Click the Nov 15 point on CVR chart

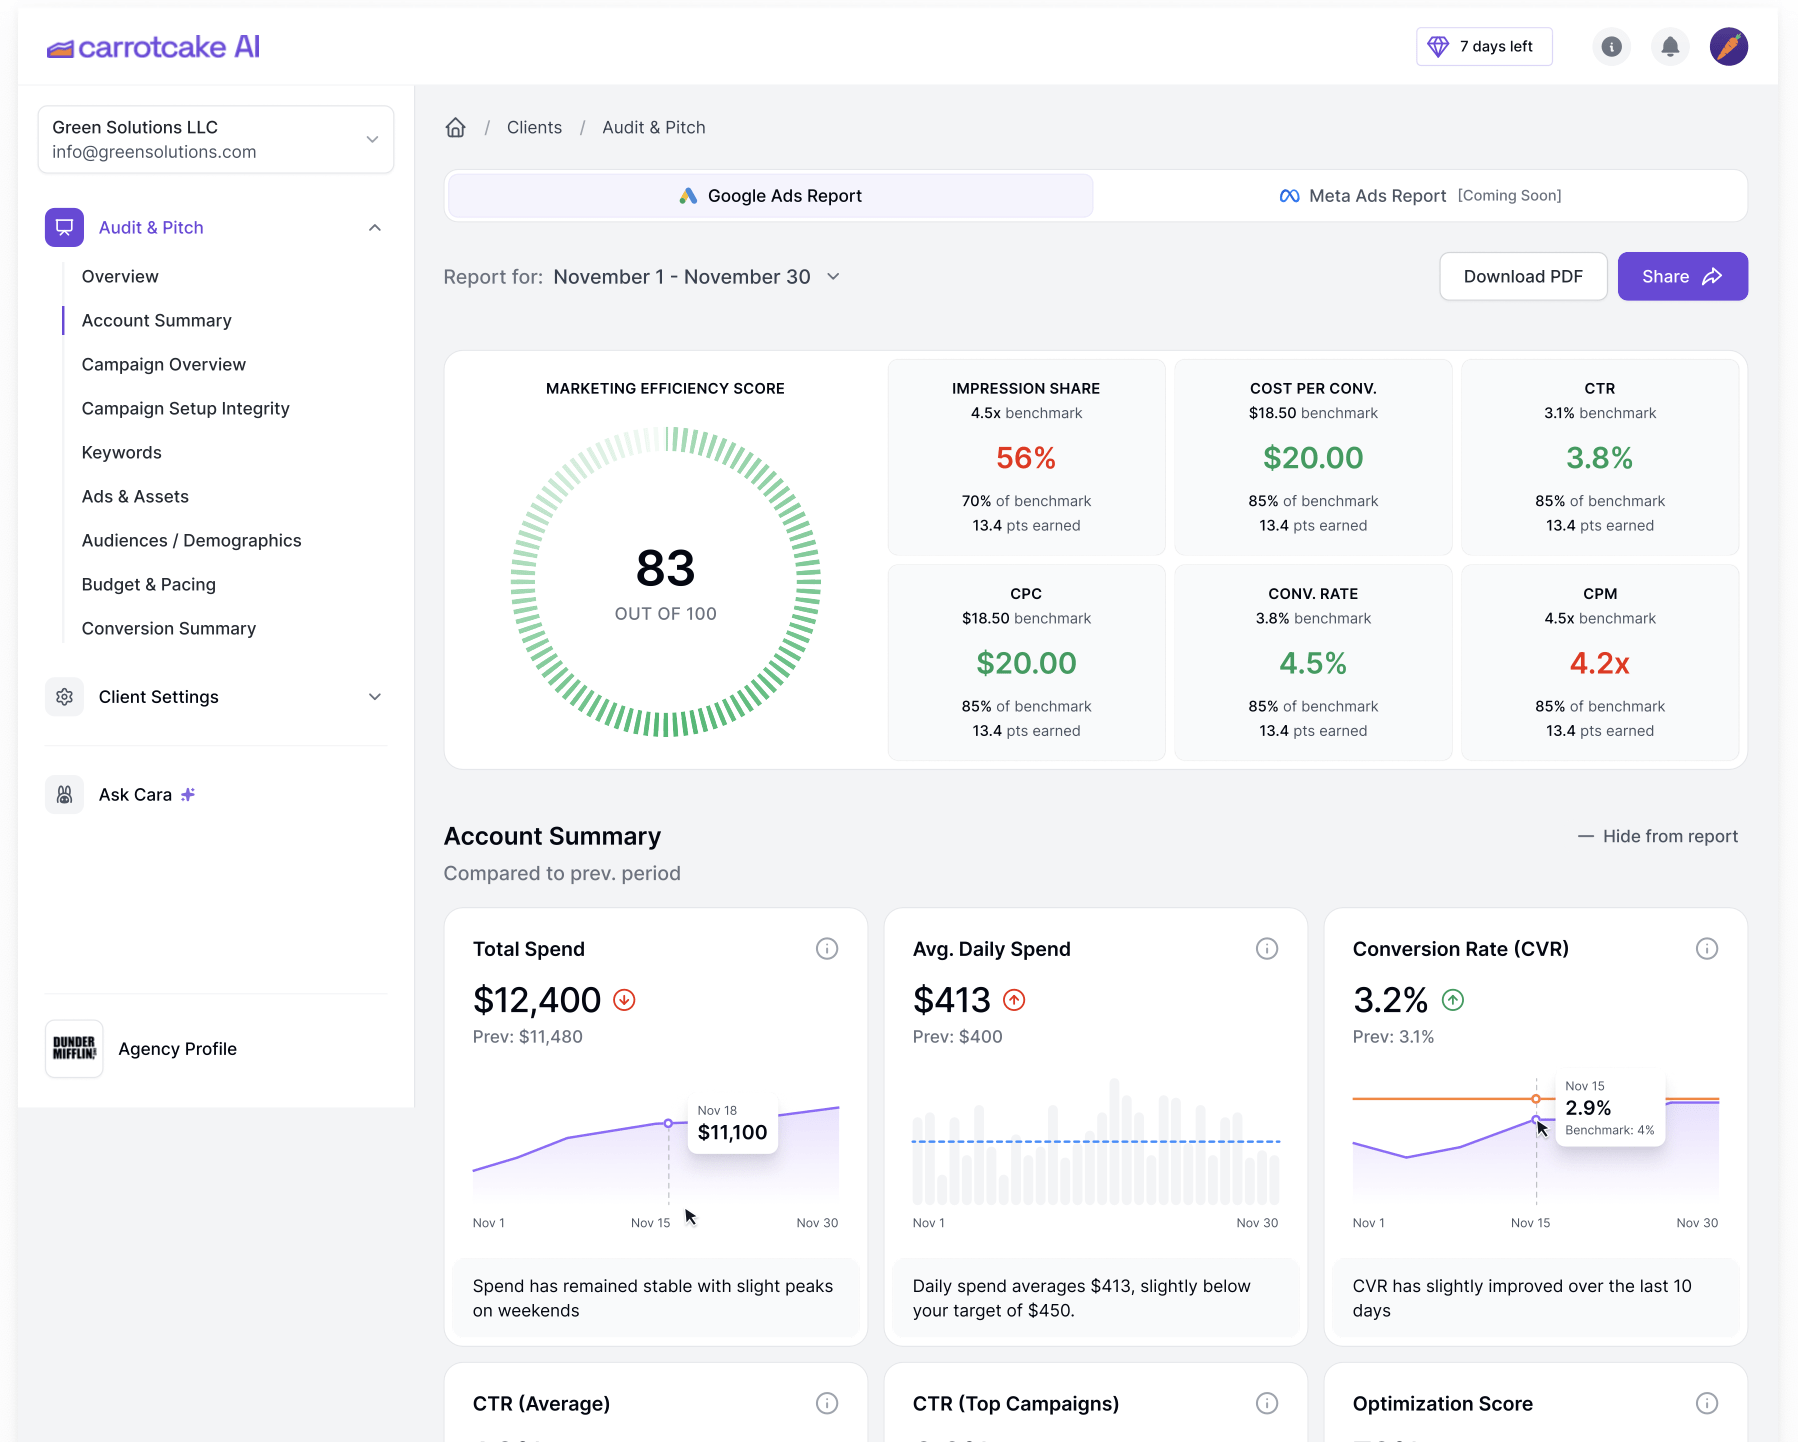click(1536, 1119)
